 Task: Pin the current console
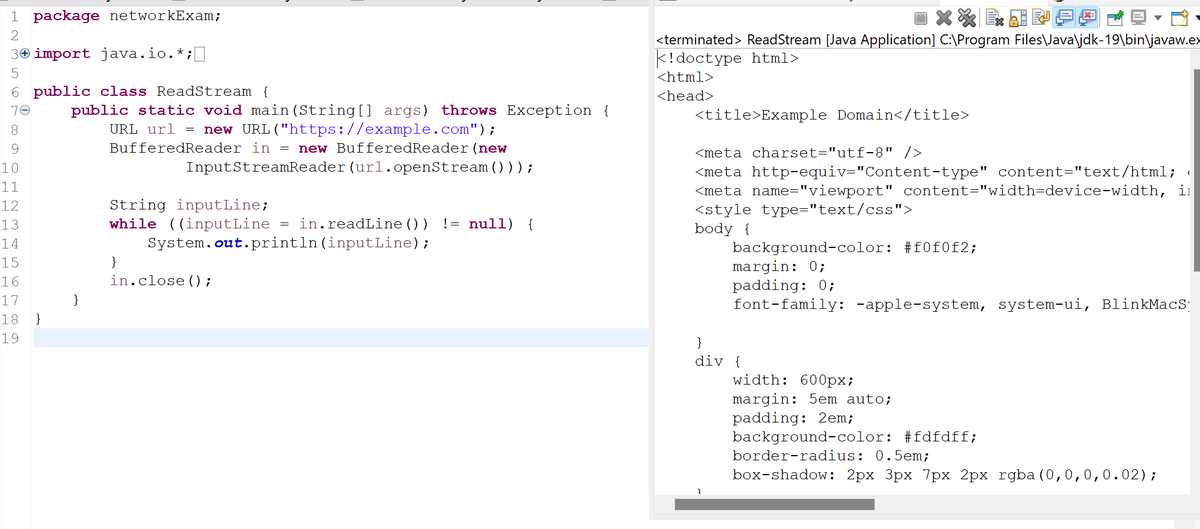point(1115,18)
